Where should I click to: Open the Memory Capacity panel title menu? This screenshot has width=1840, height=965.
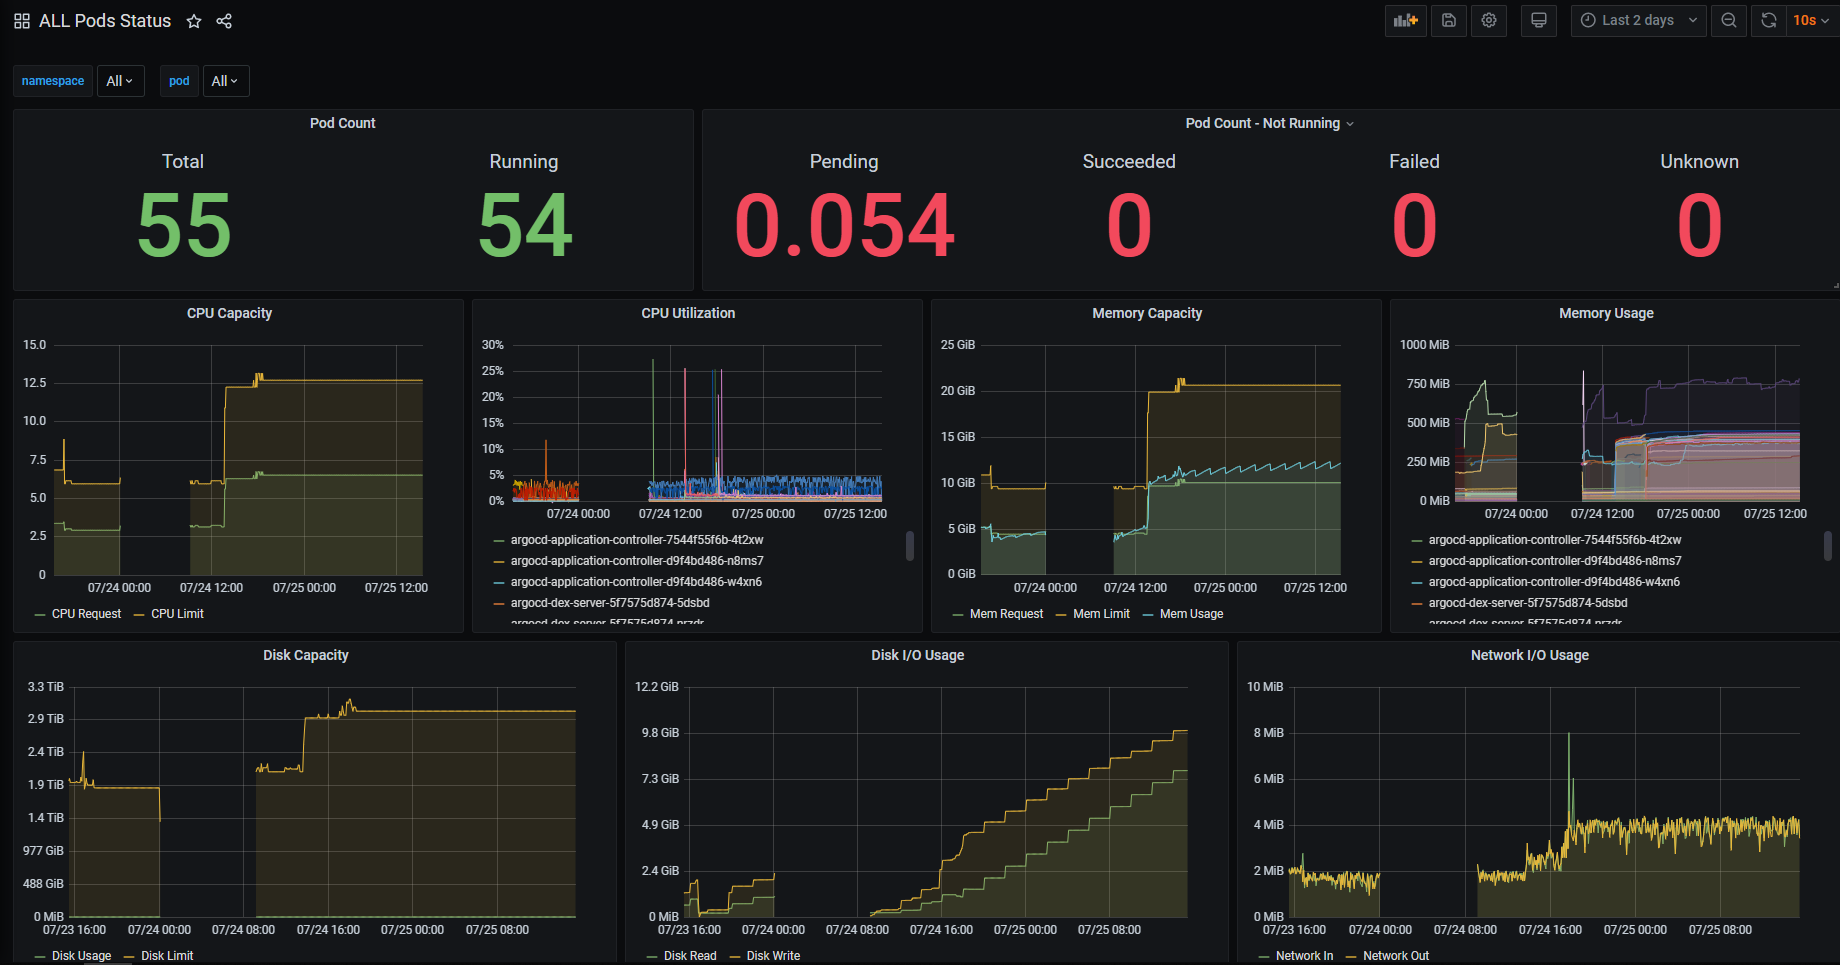click(x=1147, y=313)
